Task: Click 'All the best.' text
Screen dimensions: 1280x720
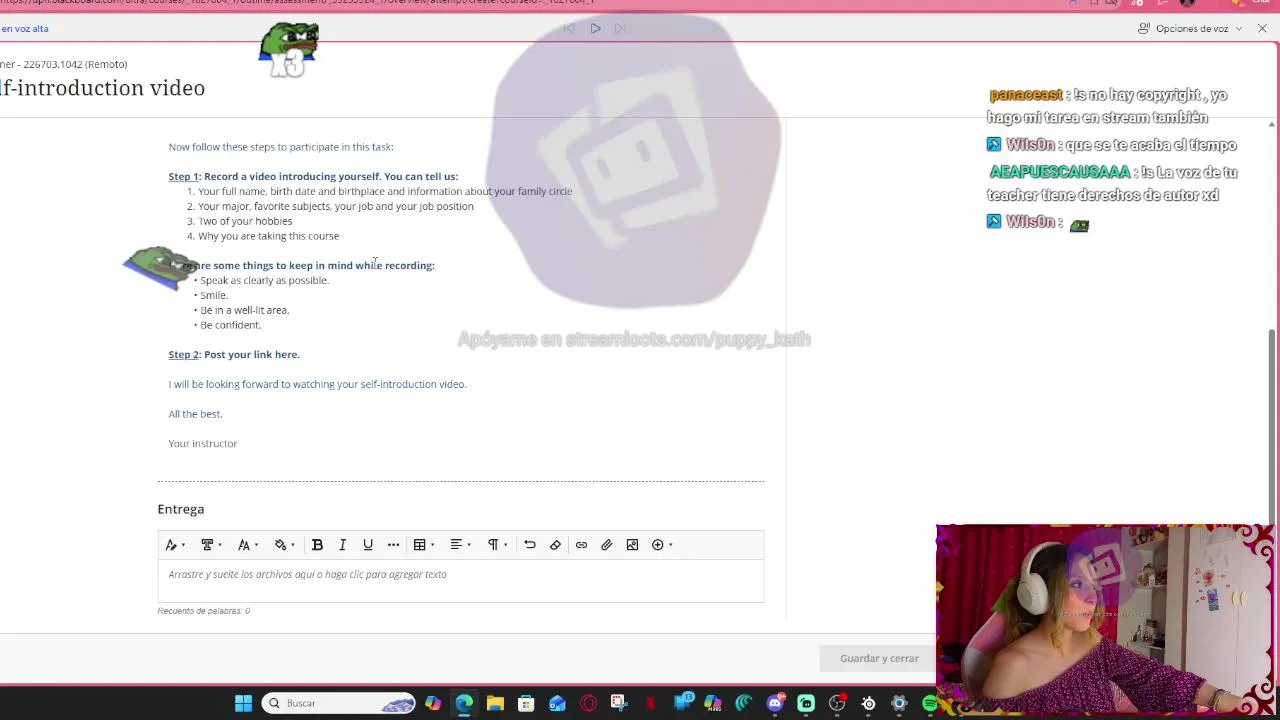Action: tap(195, 414)
